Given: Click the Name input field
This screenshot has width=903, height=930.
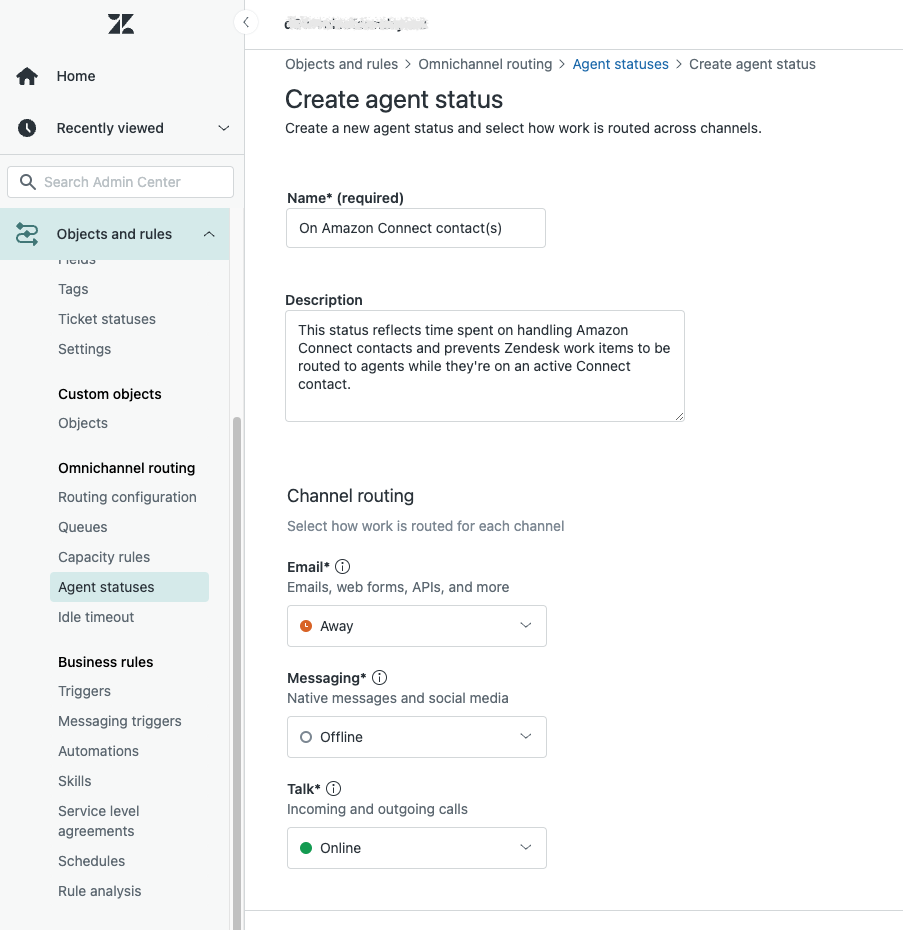Looking at the screenshot, I should [416, 228].
